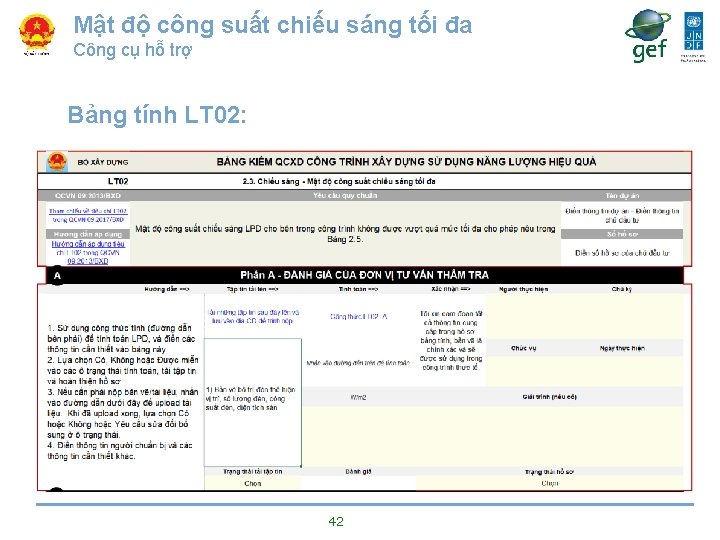Click the upload instruction link about đĩa CD
Viewport: 720px width, 540px height.
point(253,316)
